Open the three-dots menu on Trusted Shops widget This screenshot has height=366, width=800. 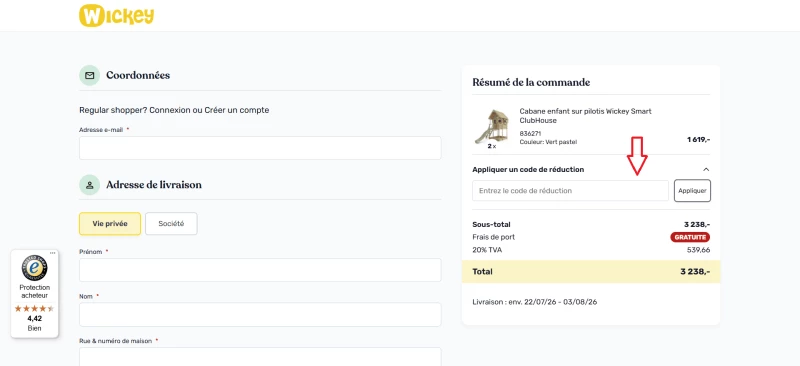tap(53, 253)
